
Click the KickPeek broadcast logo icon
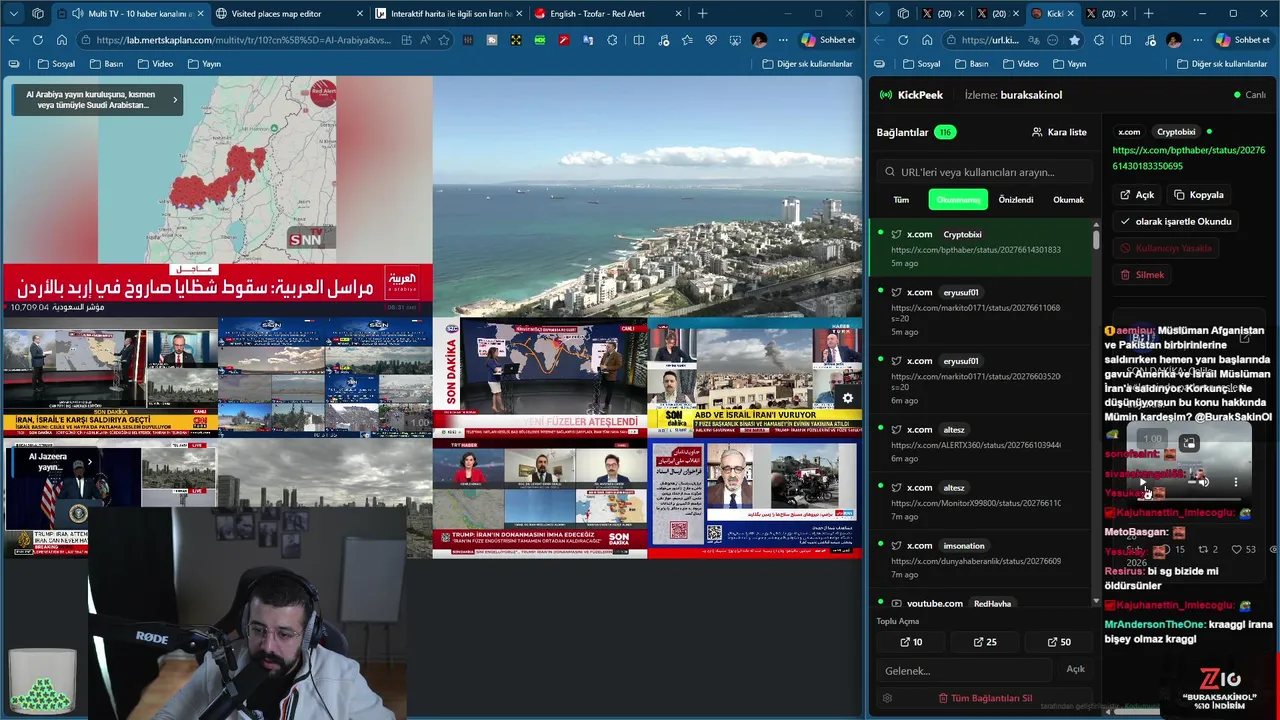[x=885, y=95]
